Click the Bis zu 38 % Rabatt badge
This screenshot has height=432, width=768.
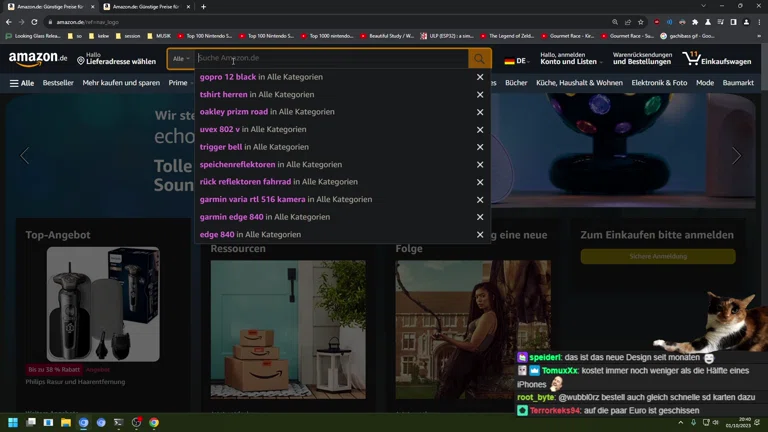[x=54, y=369]
